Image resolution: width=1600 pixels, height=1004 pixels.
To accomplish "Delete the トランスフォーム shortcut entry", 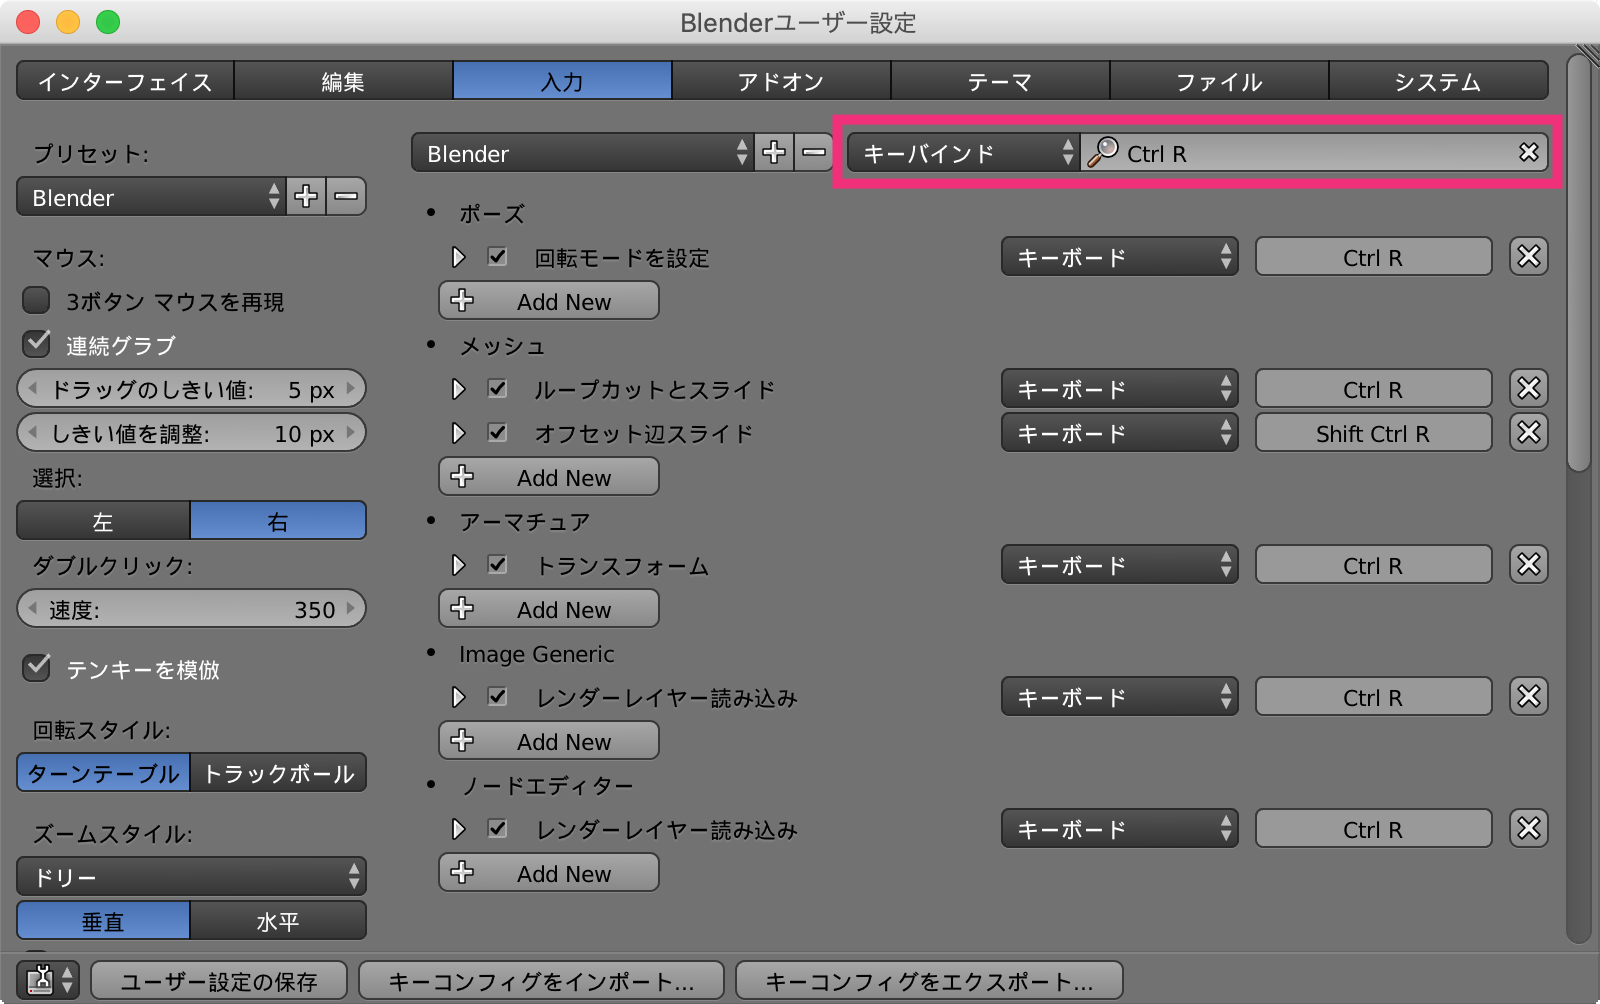I will (1528, 565).
